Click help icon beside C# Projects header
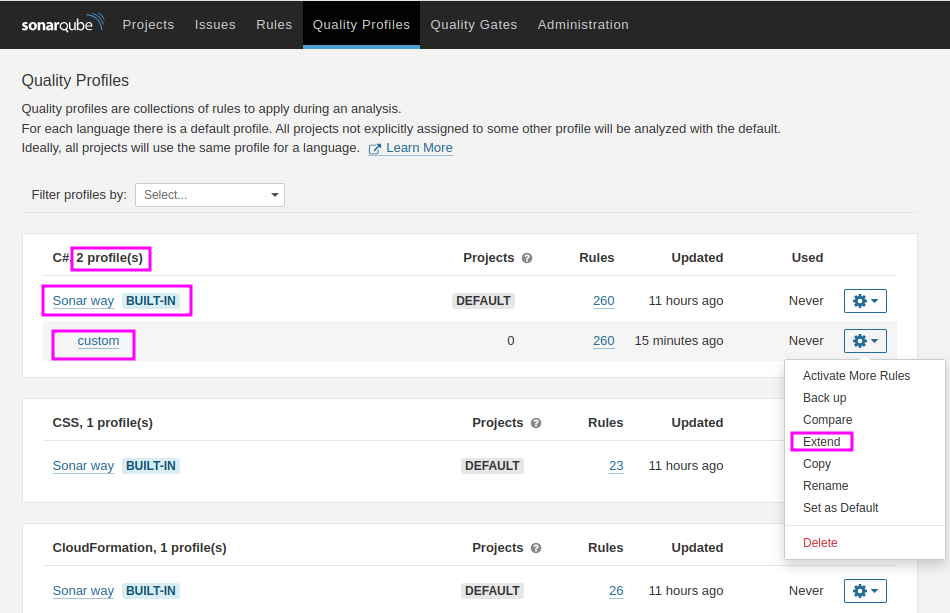Image resolution: width=950 pixels, height=613 pixels. [527, 258]
